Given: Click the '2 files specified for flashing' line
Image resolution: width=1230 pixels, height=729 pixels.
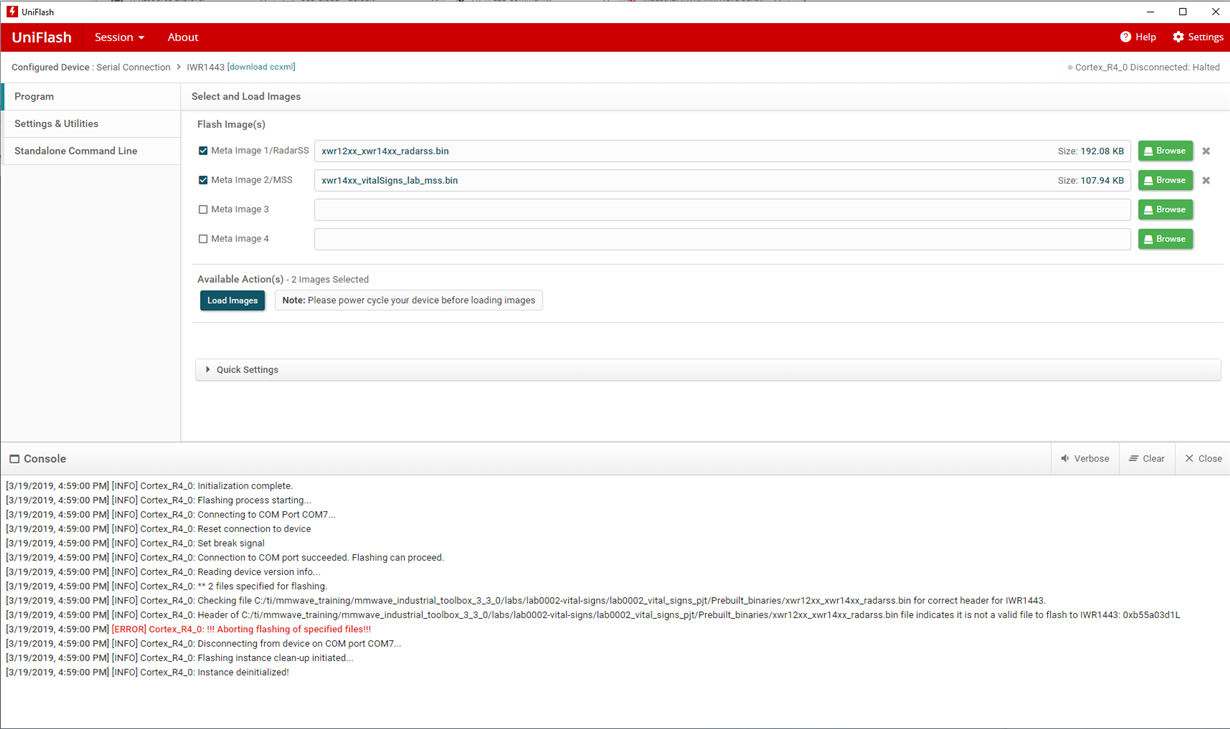Looking at the screenshot, I should (166, 587).
